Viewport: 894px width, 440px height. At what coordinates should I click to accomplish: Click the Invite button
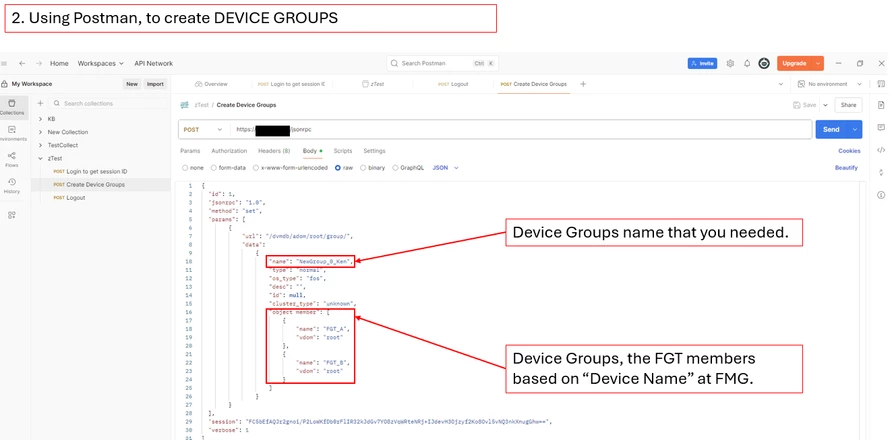(x=702, y=63)
